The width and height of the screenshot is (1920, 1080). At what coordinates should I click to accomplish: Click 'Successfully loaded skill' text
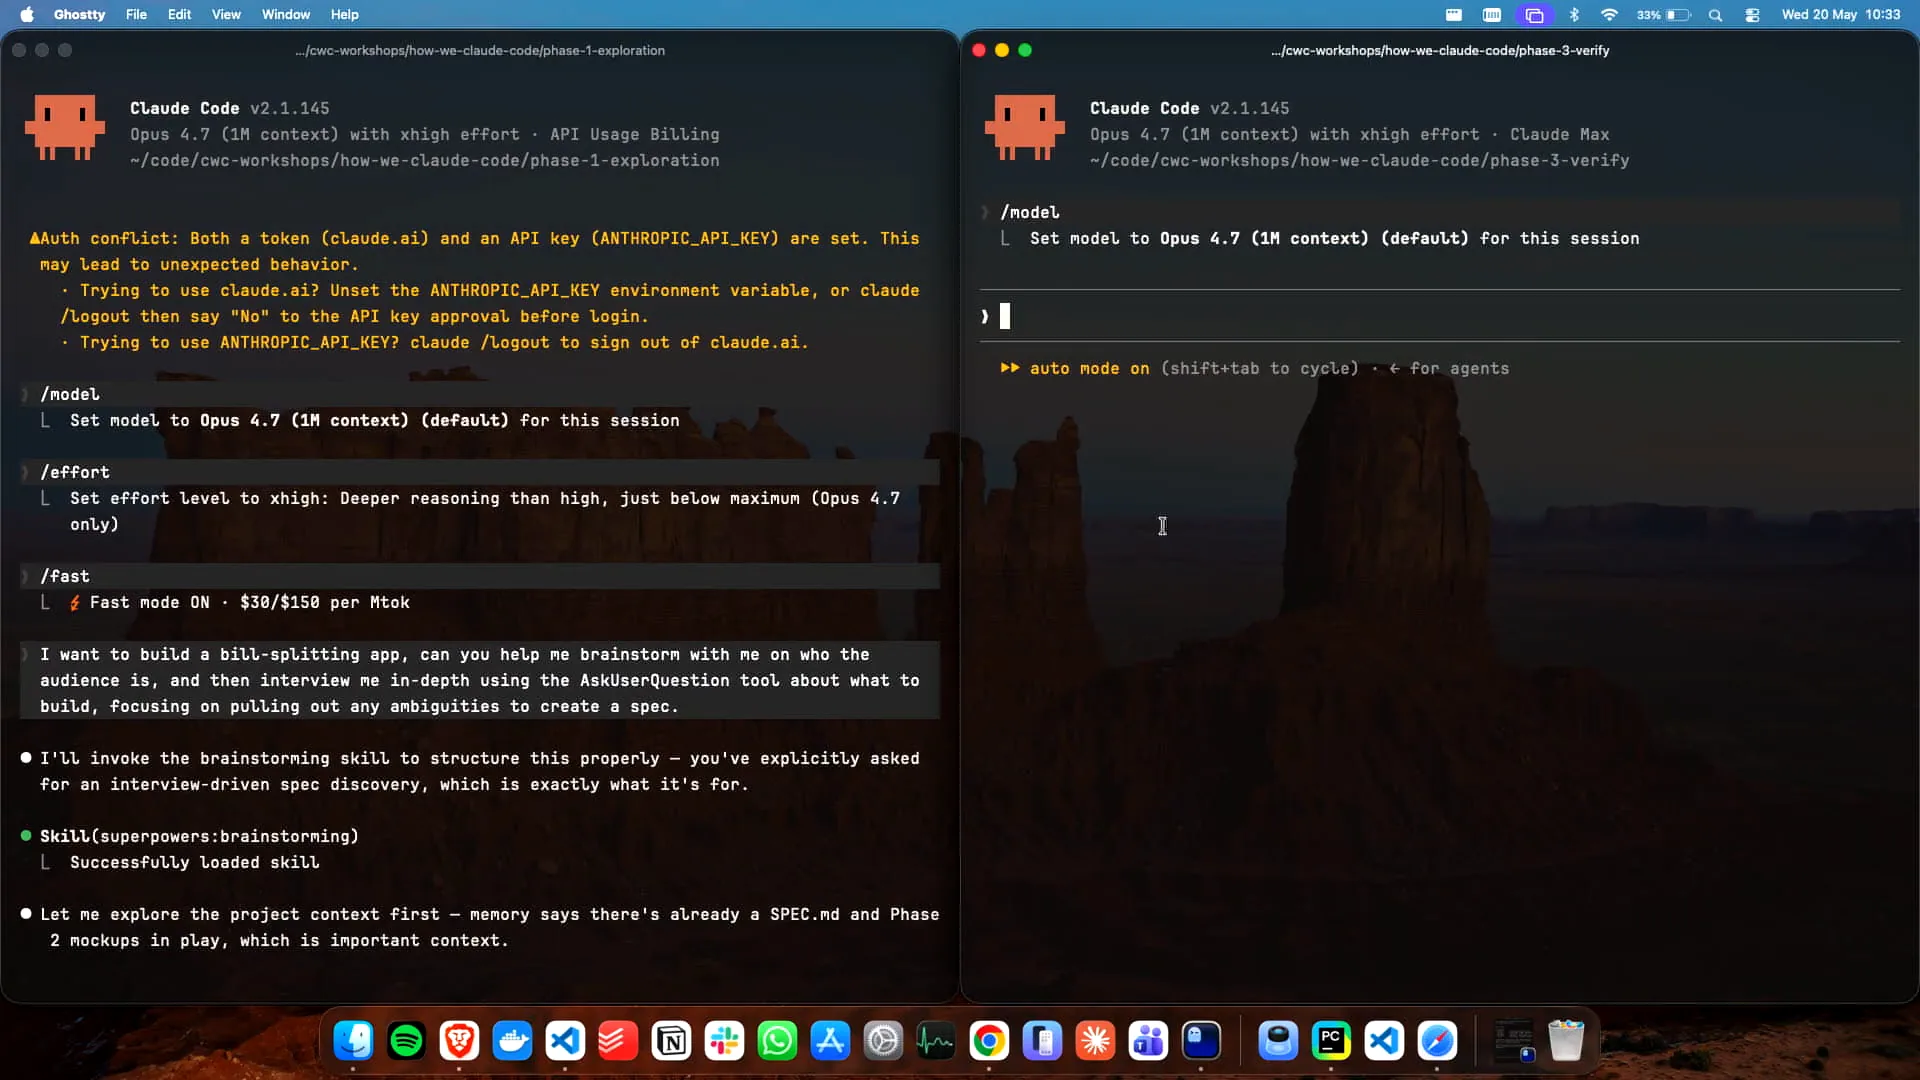pyautogui.click(x=195, y=862)
